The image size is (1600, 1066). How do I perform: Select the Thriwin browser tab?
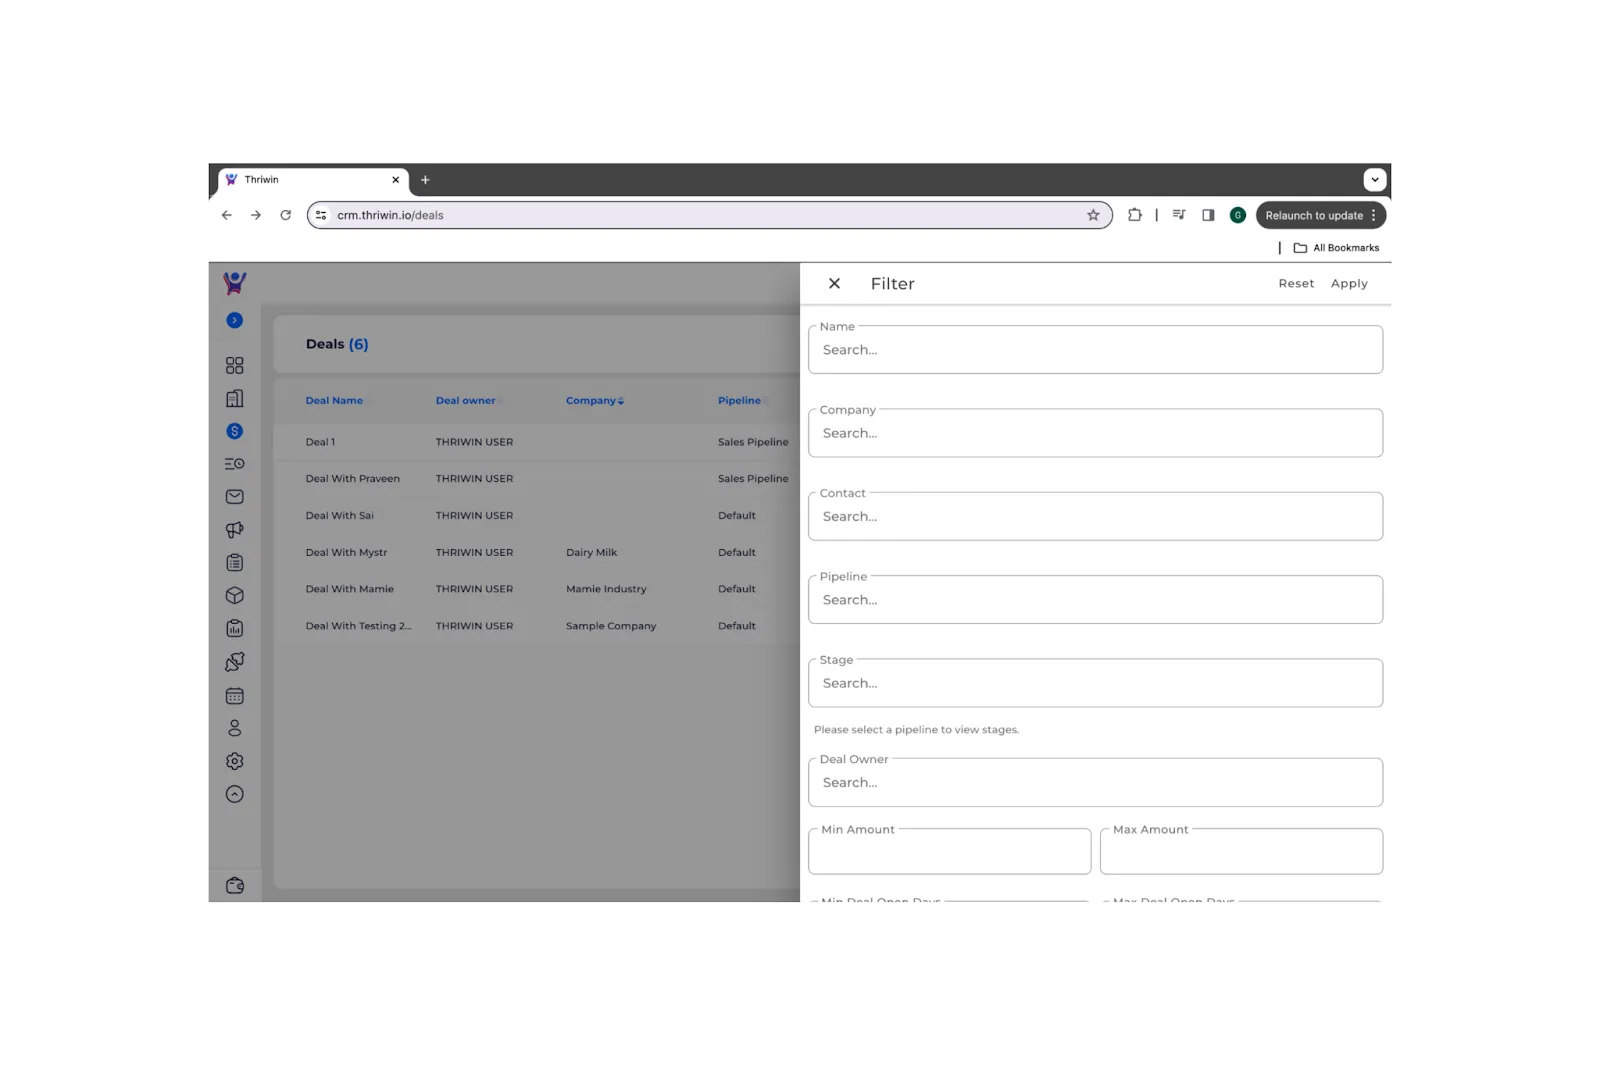[x=313, y=181]
